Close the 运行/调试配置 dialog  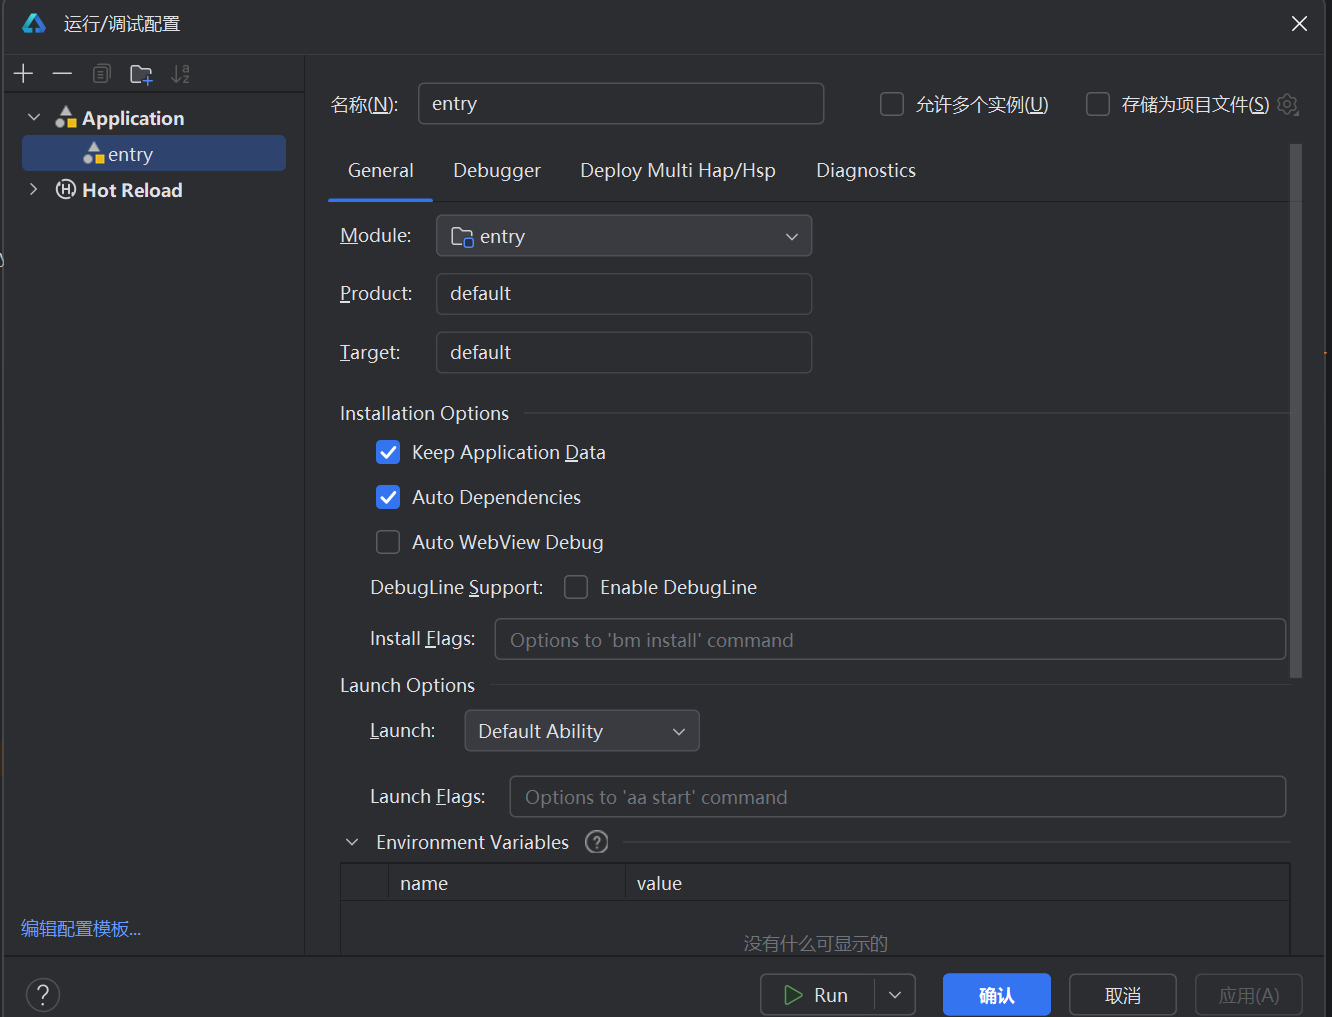pyautogui.click(x=1299, y=23)
